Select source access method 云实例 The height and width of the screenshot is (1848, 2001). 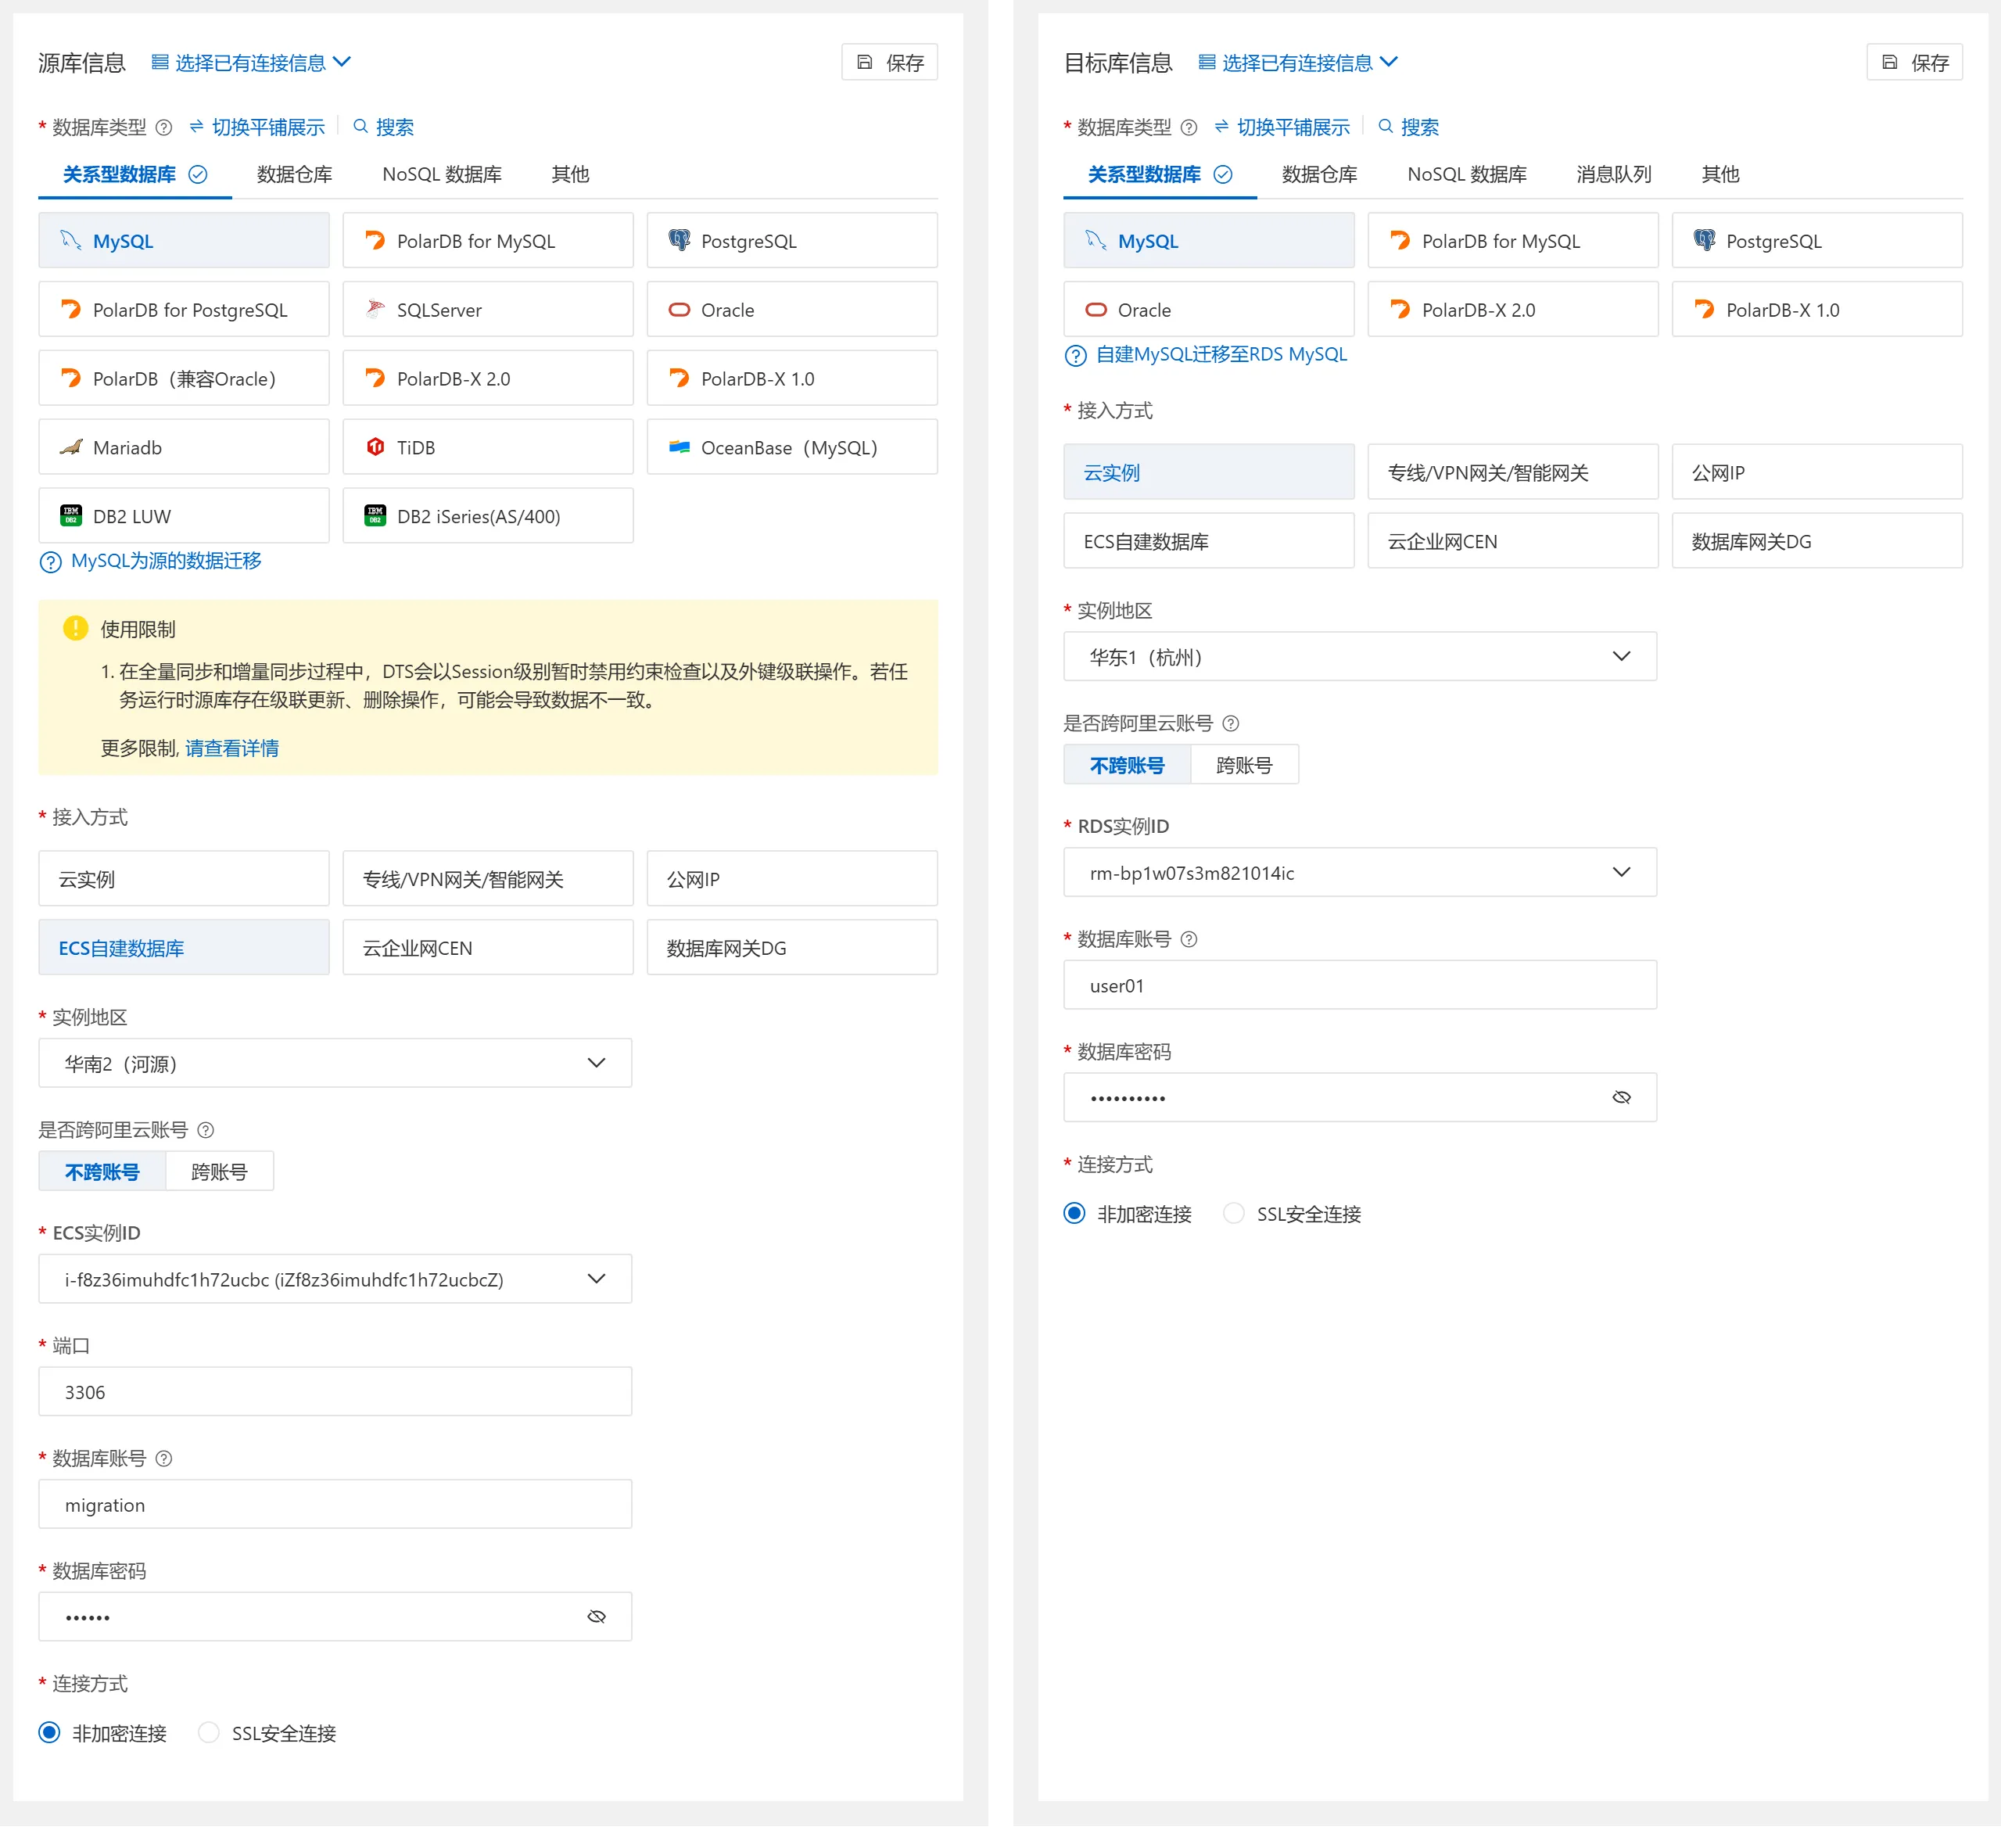[x=183, y=878]
